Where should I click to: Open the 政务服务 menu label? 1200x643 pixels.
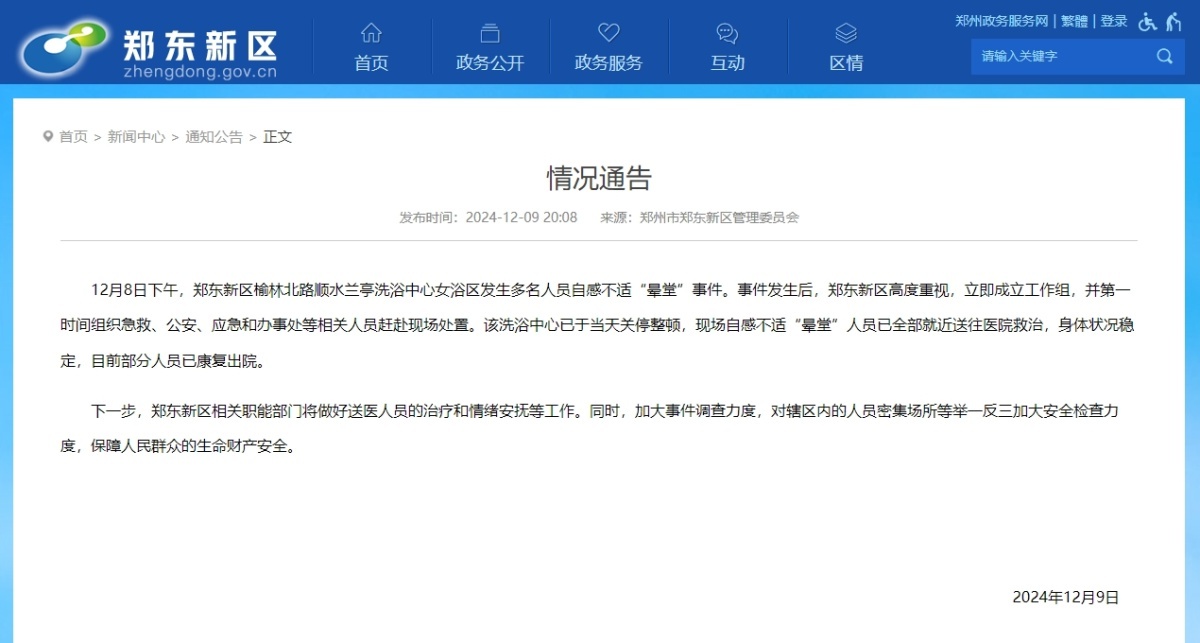tap(608, 63)
